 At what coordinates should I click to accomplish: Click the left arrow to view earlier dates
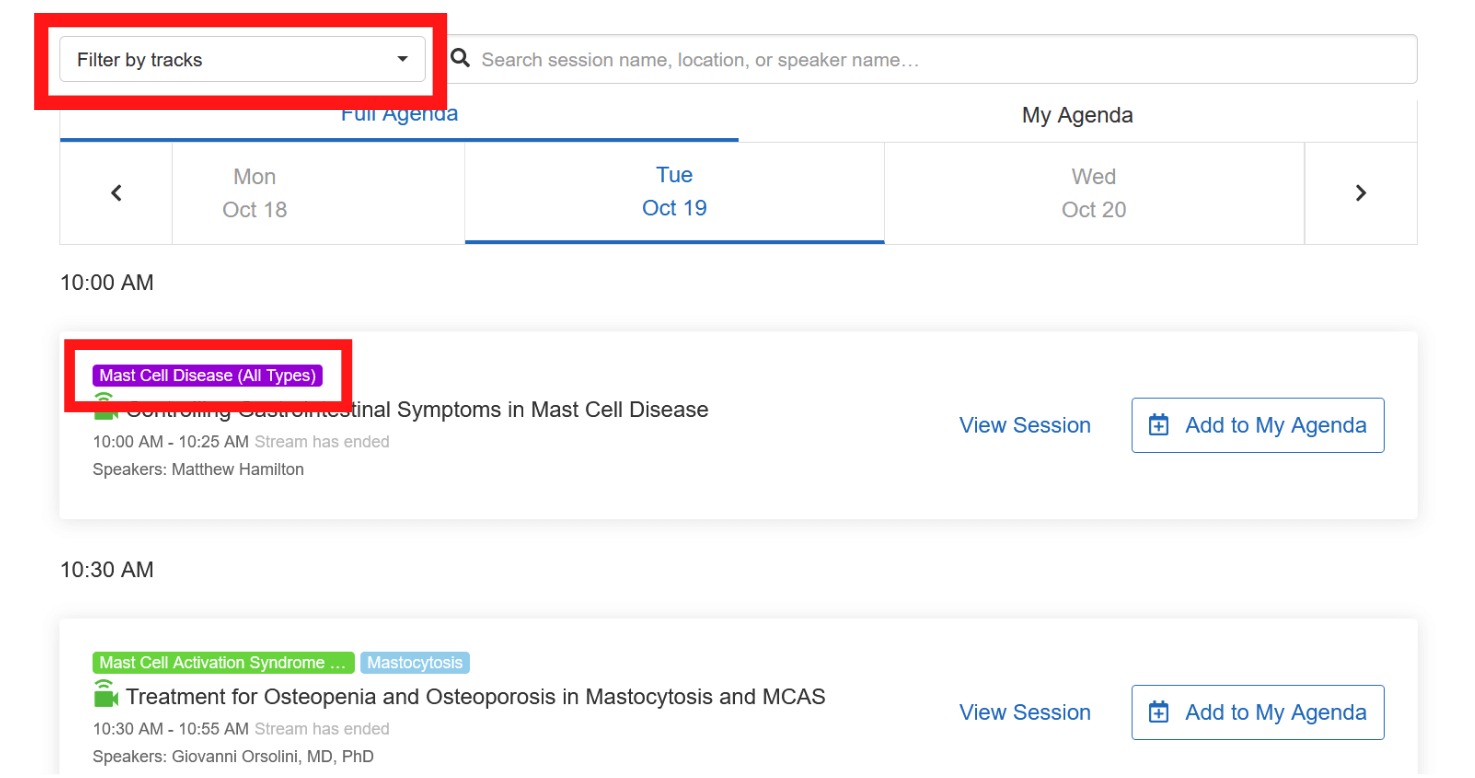coord(116,192)
